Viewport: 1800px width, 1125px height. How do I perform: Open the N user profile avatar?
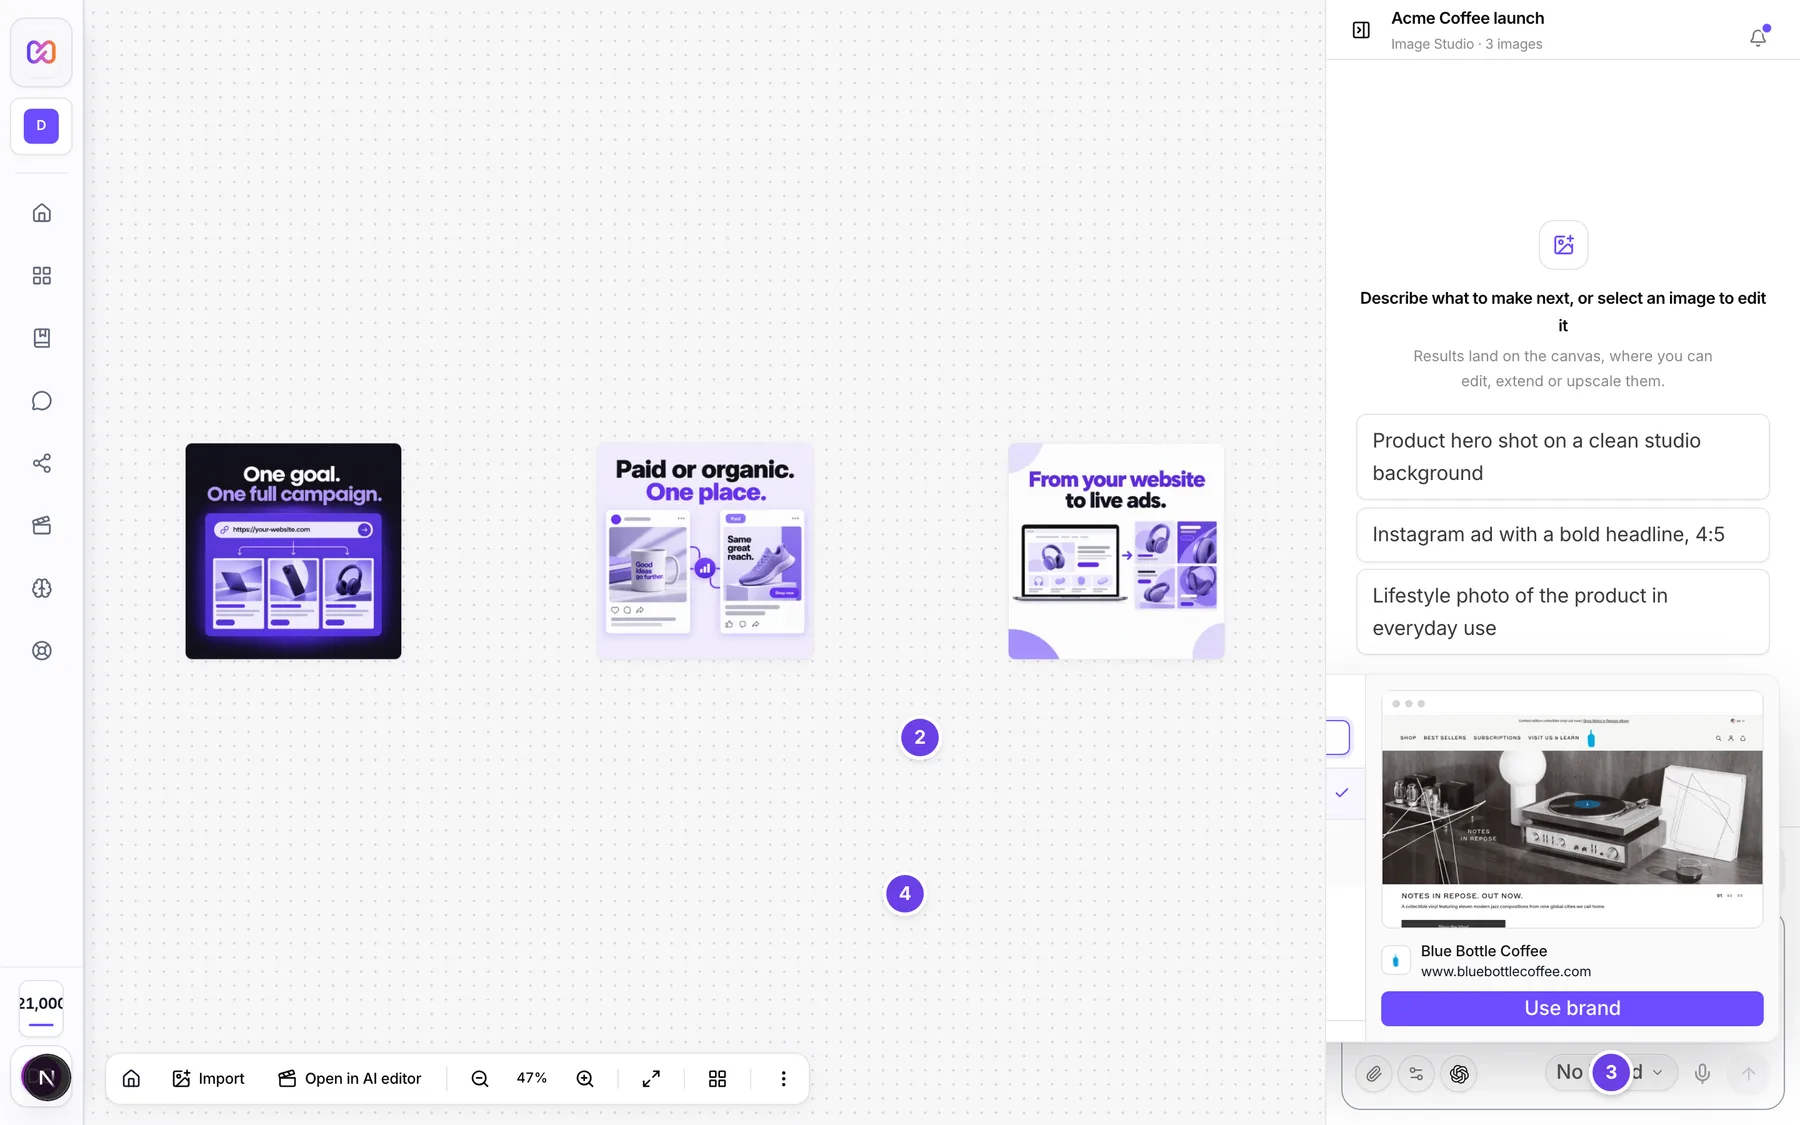click(x=46, y=1077)
